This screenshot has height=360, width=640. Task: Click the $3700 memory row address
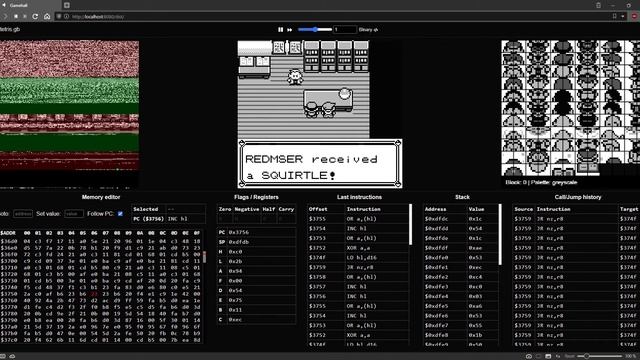(x=8, y=261)
